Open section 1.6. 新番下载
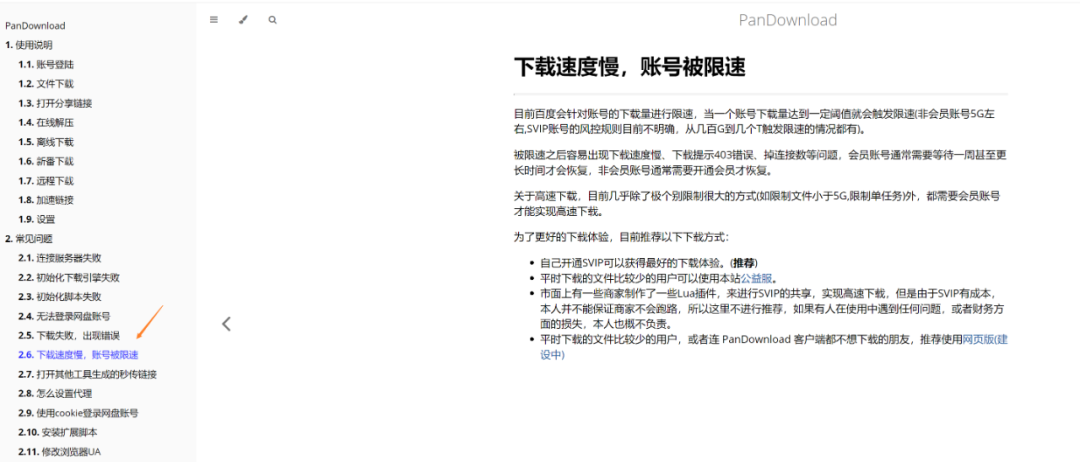 (46, 161)
